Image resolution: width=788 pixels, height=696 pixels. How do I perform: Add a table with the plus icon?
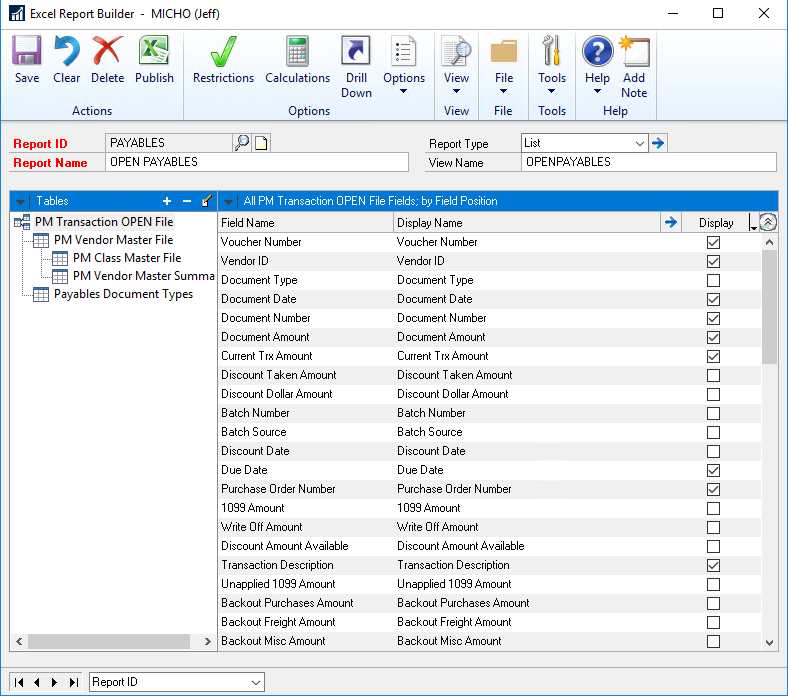coord(167,202)
